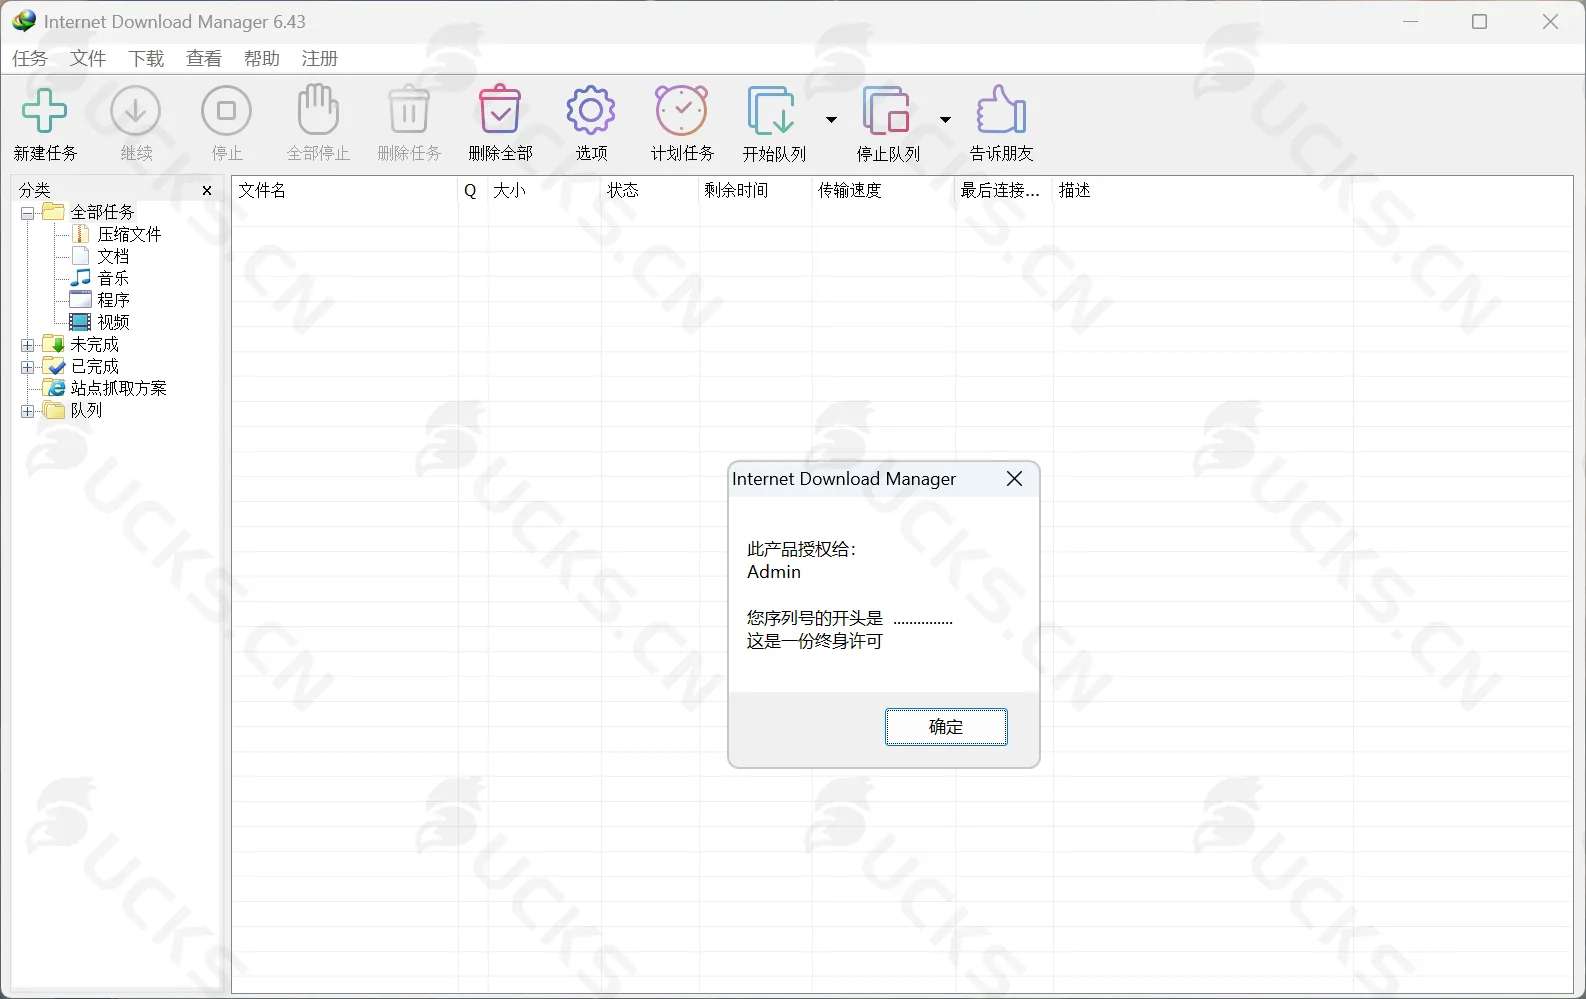The height and width of the screenshot is (999, 1586).
Task: Close the 分类 side panel
Action: click(207, 190)
